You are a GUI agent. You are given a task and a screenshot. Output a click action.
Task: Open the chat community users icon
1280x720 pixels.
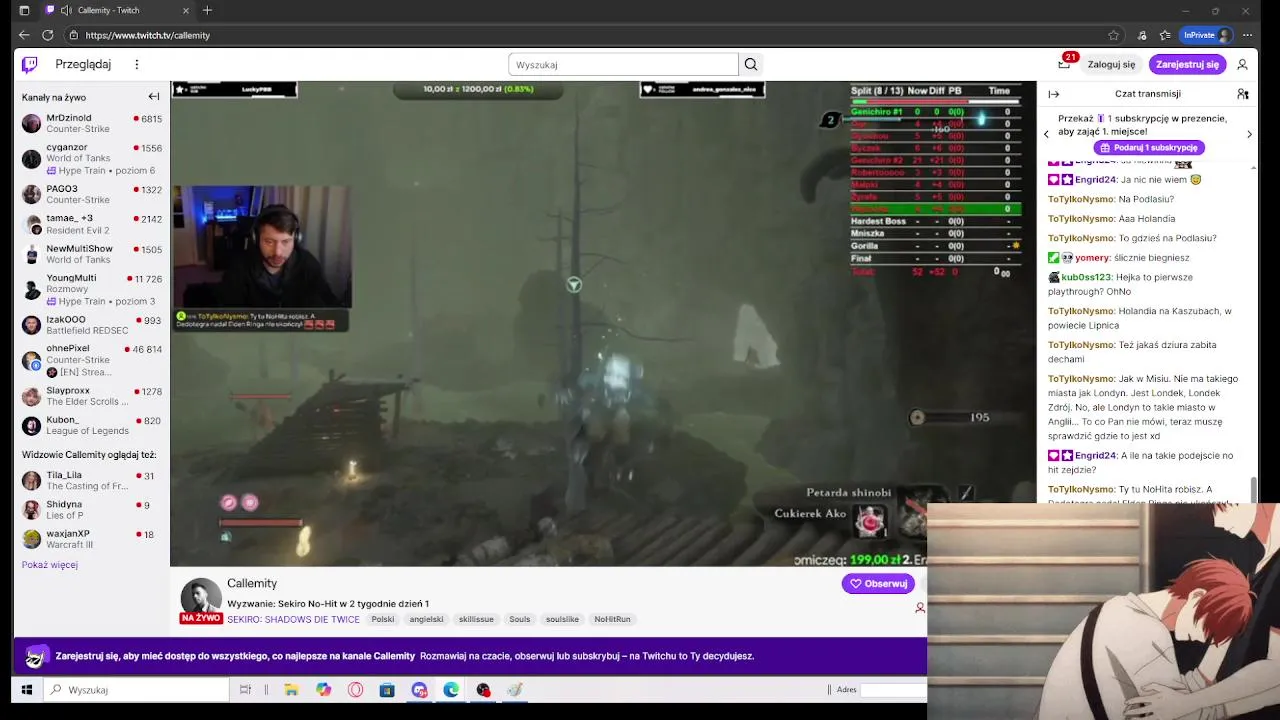pyautogui.click(x=1242, y=94)
